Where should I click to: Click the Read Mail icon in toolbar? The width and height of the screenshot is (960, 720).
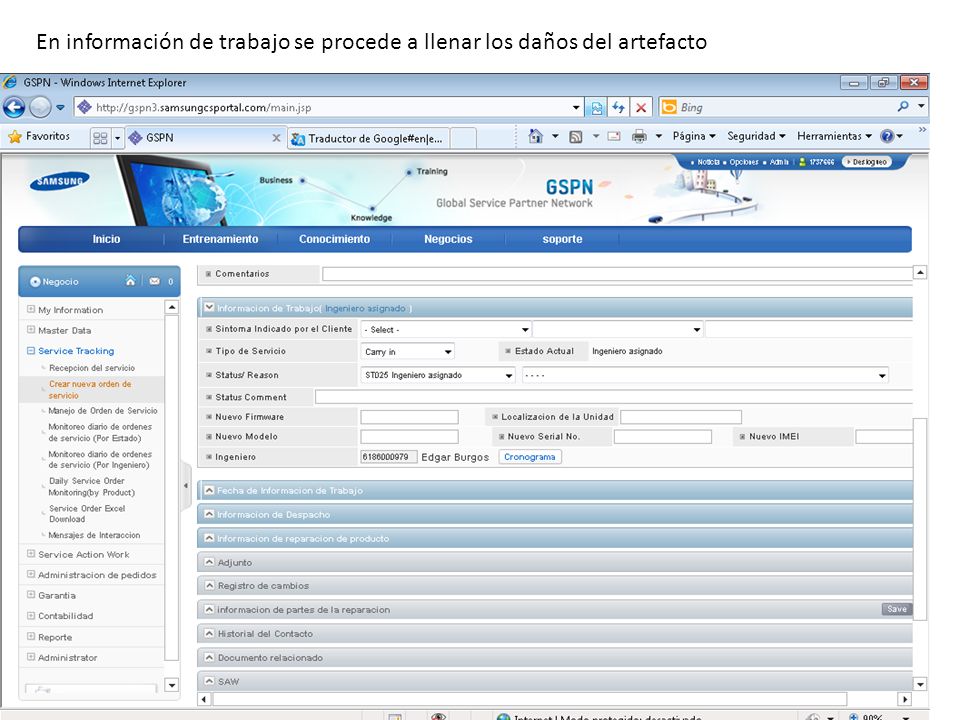tap(614, 136)
